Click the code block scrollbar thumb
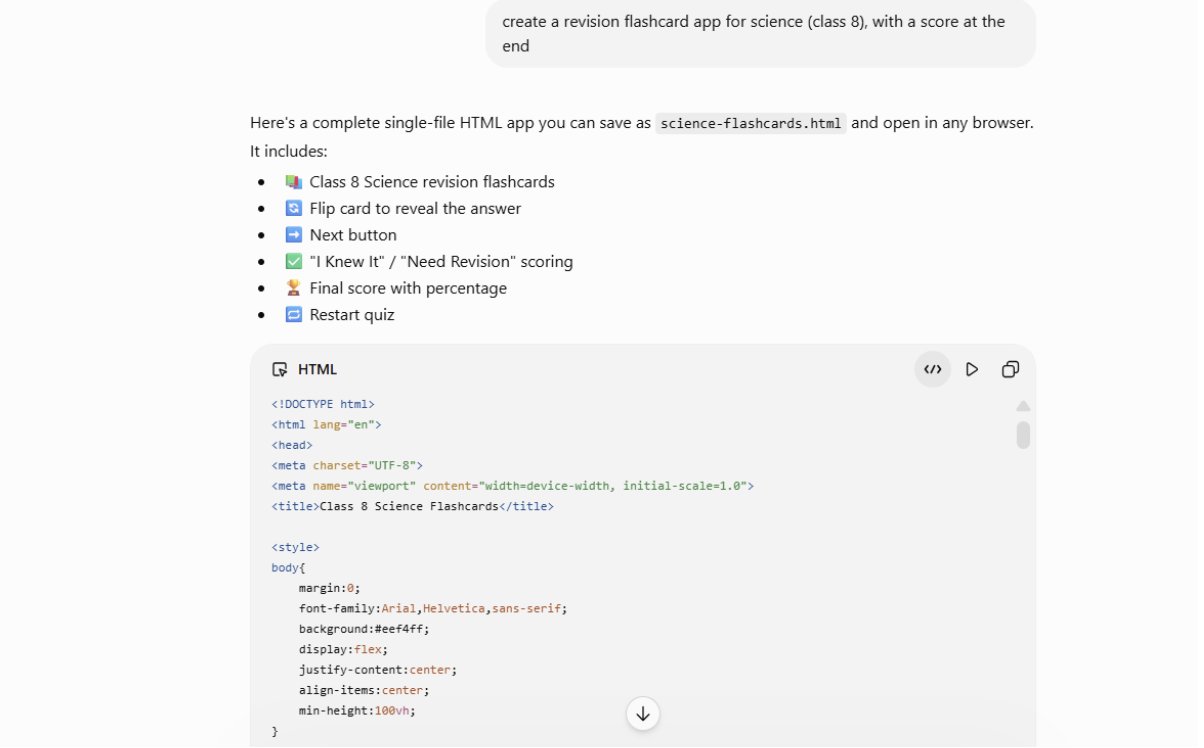 (1023, 435)
